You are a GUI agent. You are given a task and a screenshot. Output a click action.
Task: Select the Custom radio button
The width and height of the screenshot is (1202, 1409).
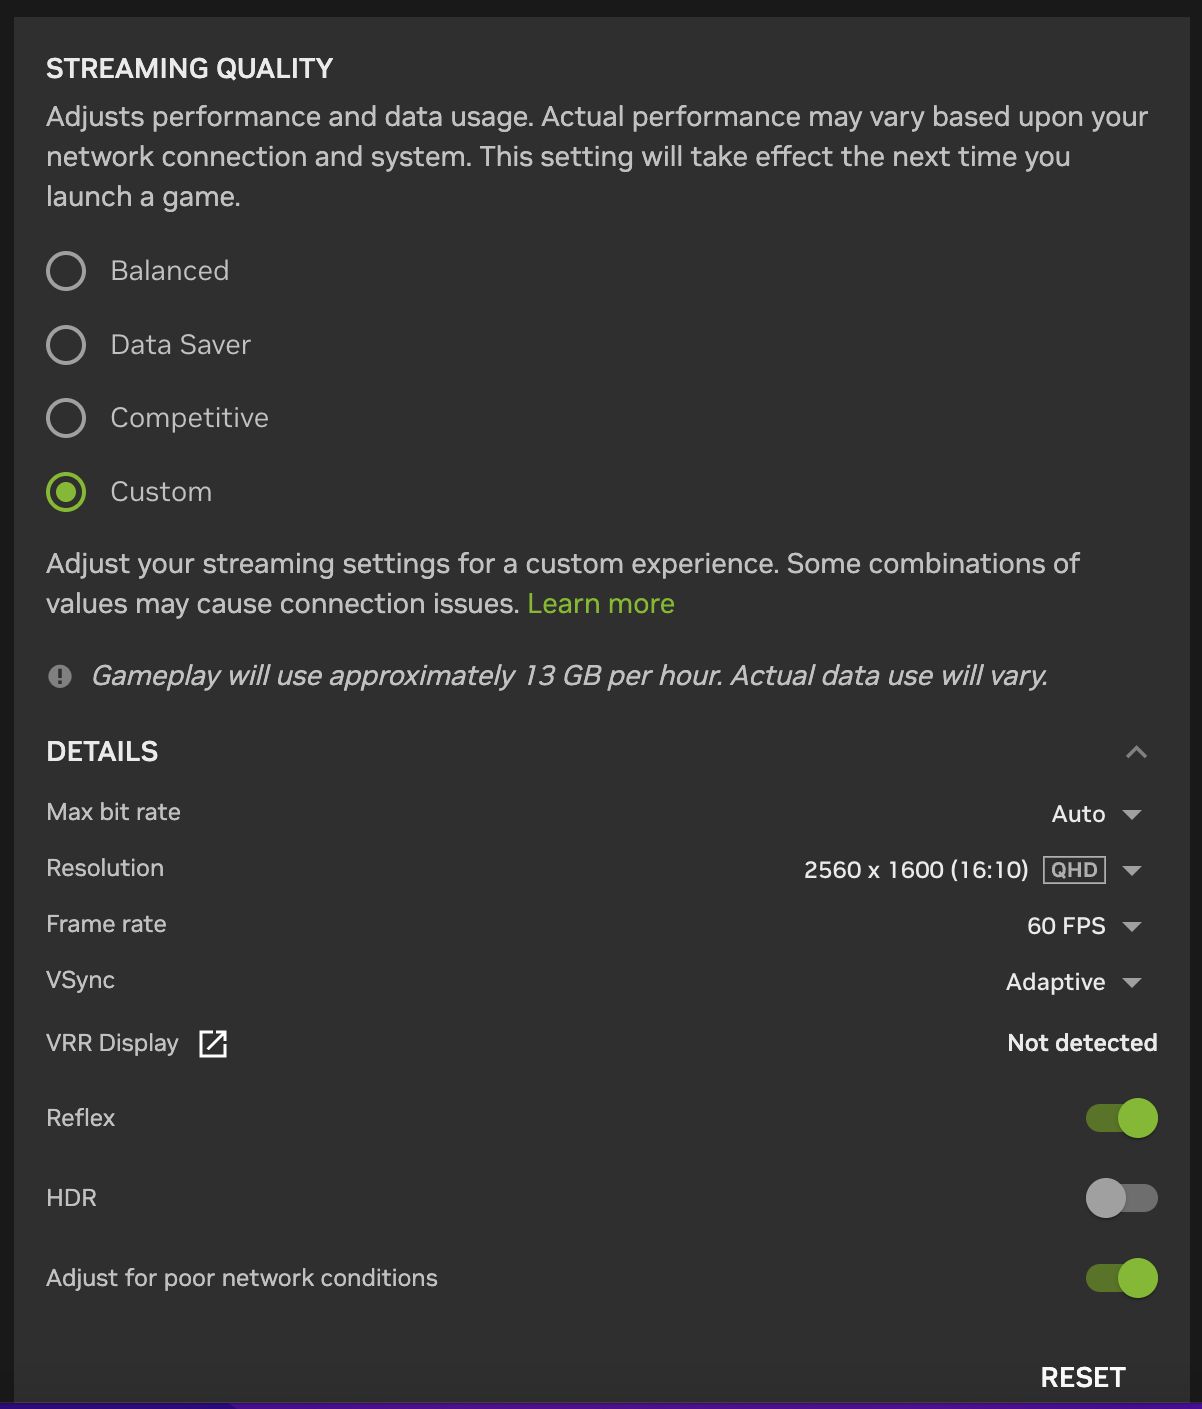pos(66,492)
